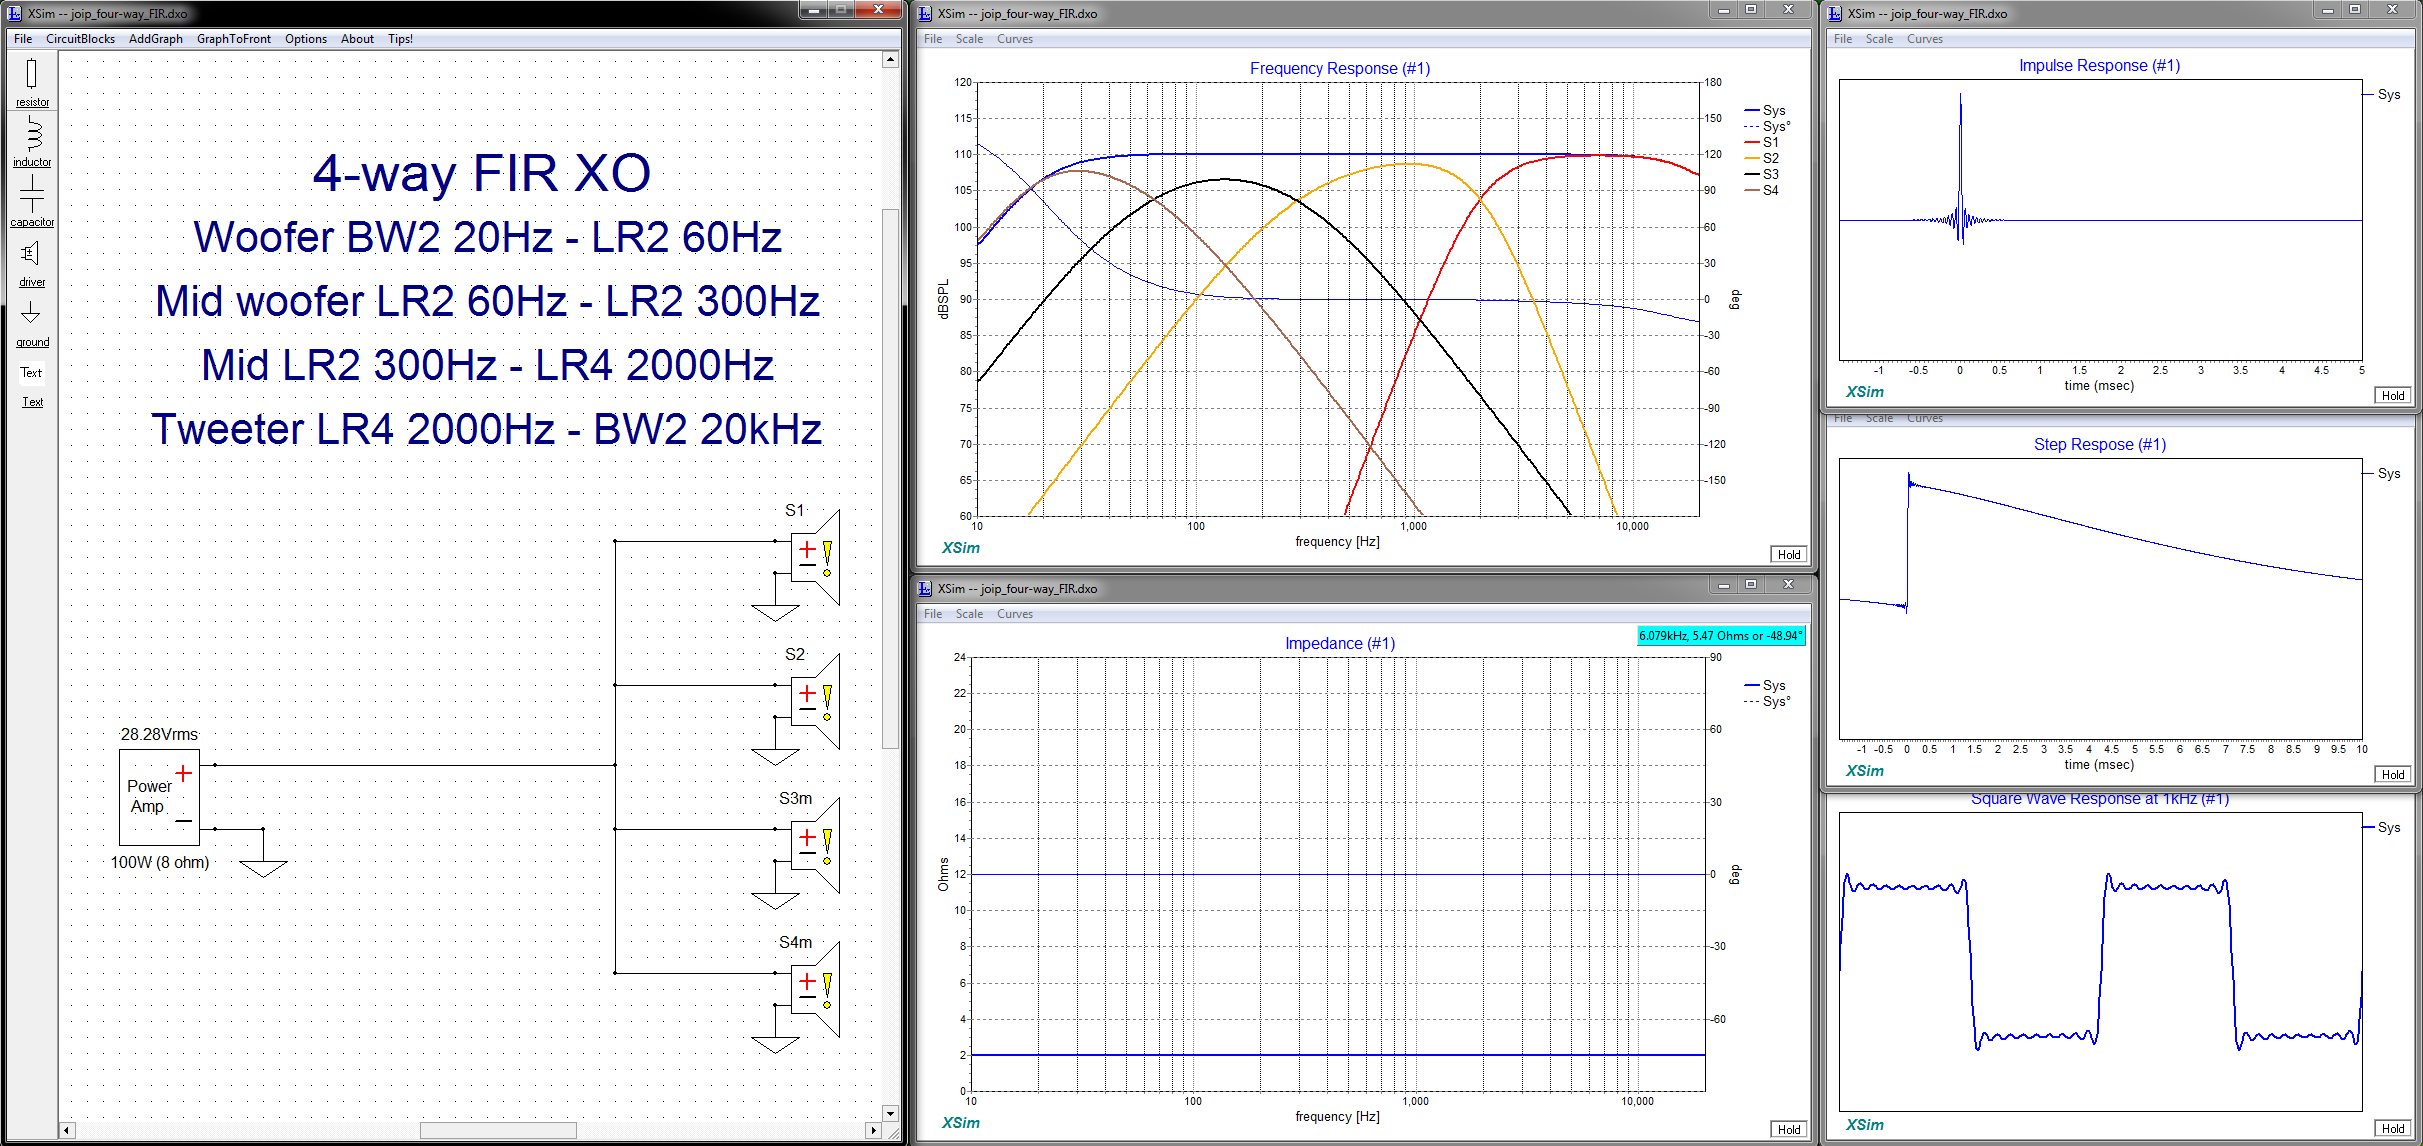Select the boxed Text tool

[x=32, y=373]
